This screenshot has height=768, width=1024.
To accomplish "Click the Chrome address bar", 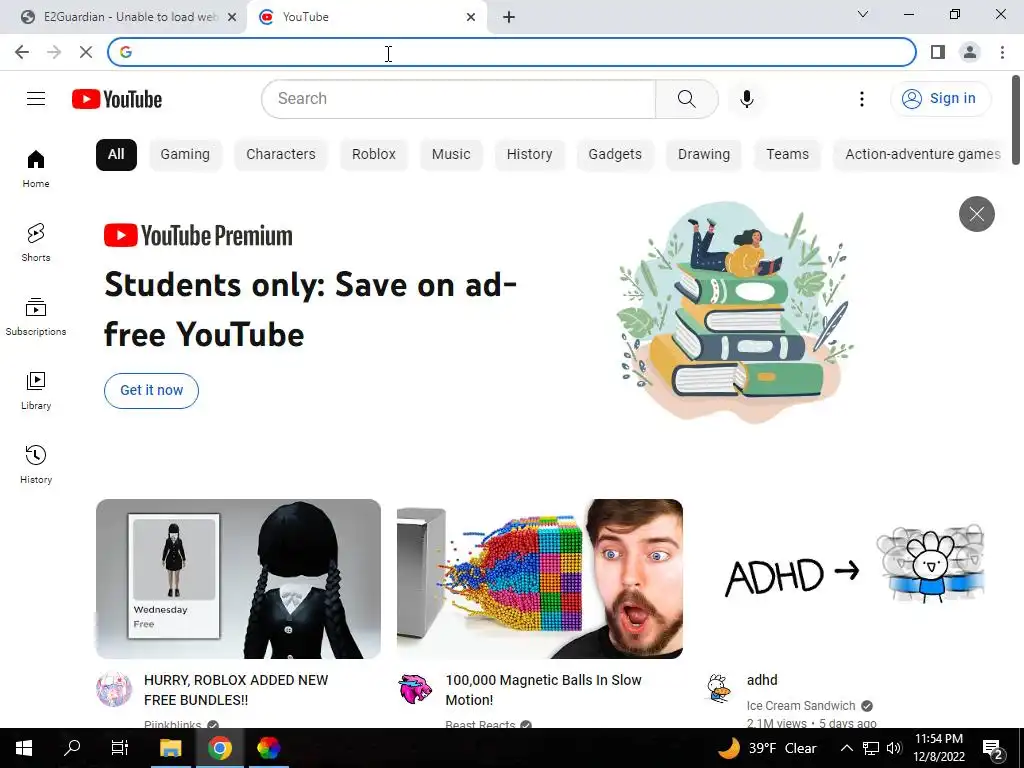I will (512, 52).
